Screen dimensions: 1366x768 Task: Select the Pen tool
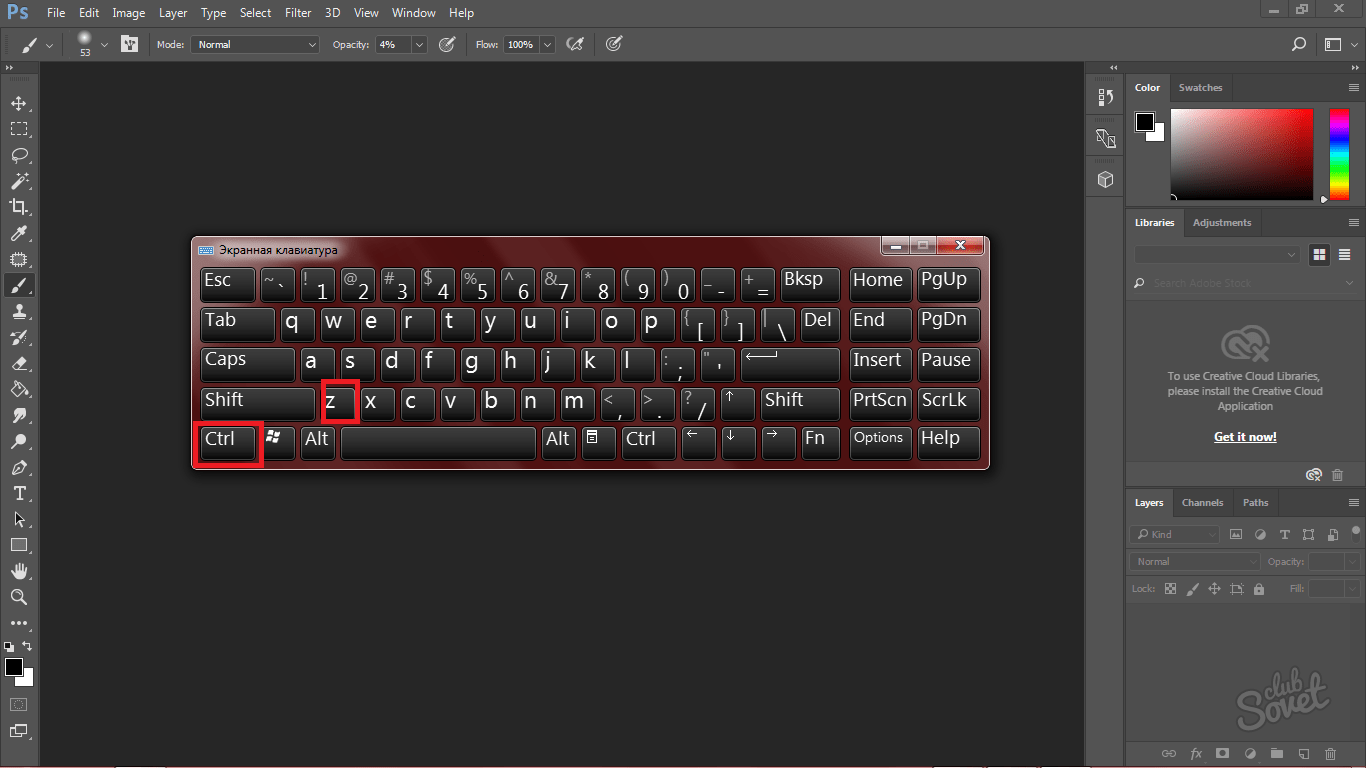pyautogui.click(x=19, y=467)
